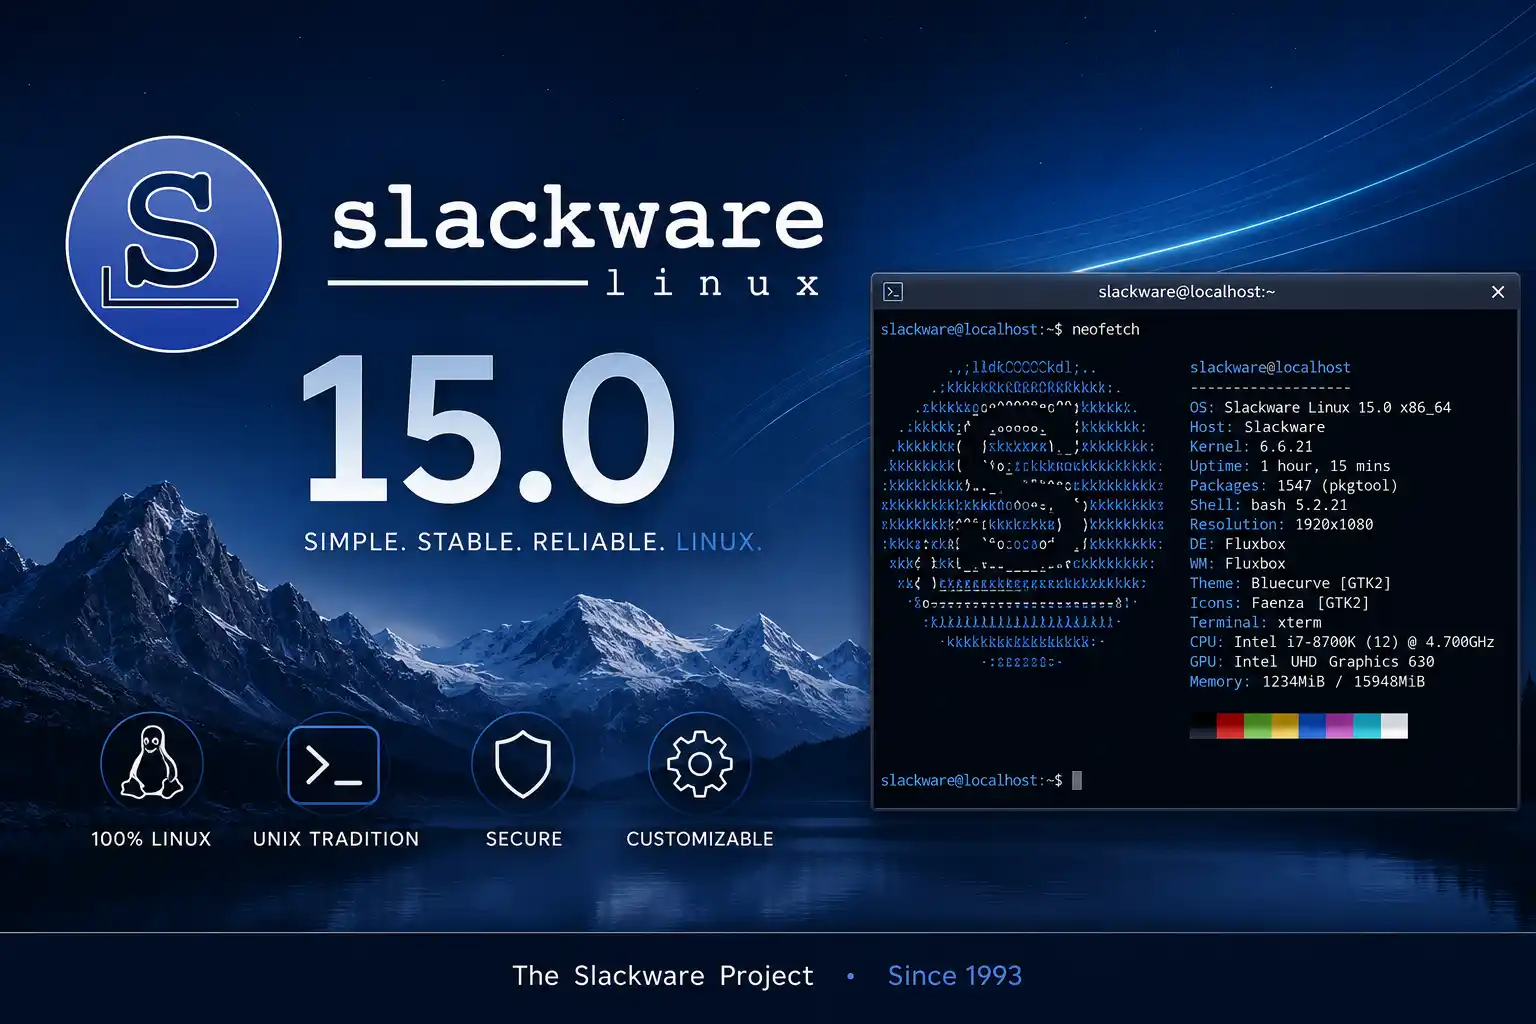Click the blue 'LINUX.' tagline word
This screenshot has height=1024, width=1536.
point(719,542)
